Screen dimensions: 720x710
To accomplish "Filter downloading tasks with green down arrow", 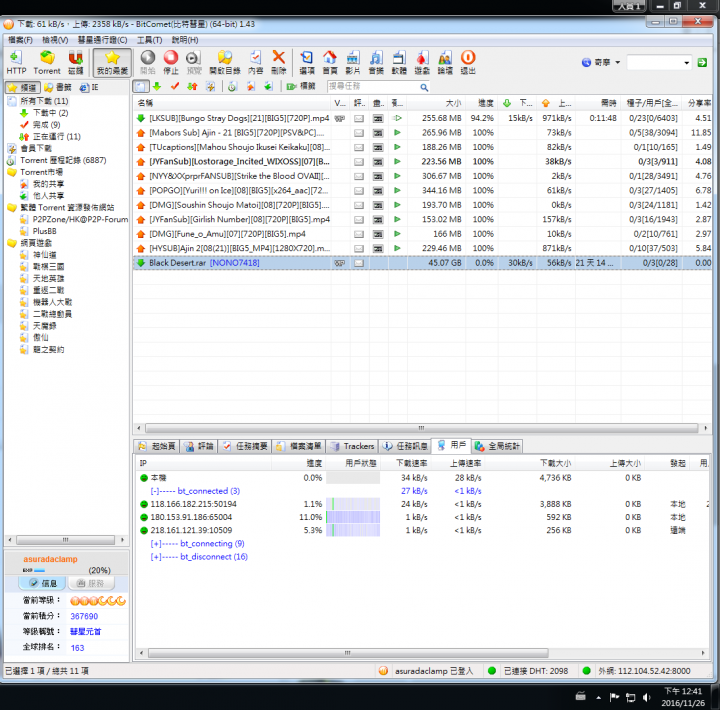I will [157, 86].
